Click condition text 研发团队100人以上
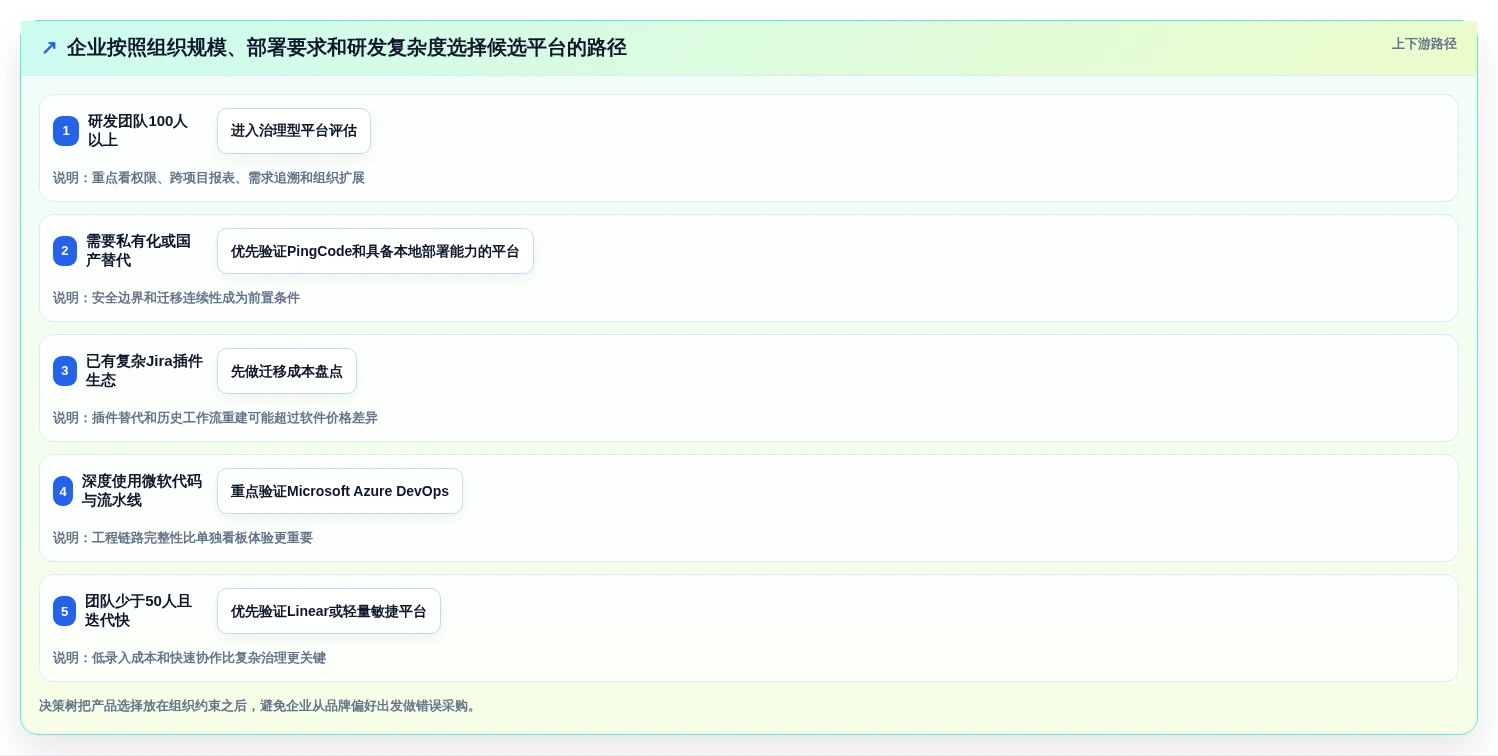1498x756 pixels. coord(138,131)
